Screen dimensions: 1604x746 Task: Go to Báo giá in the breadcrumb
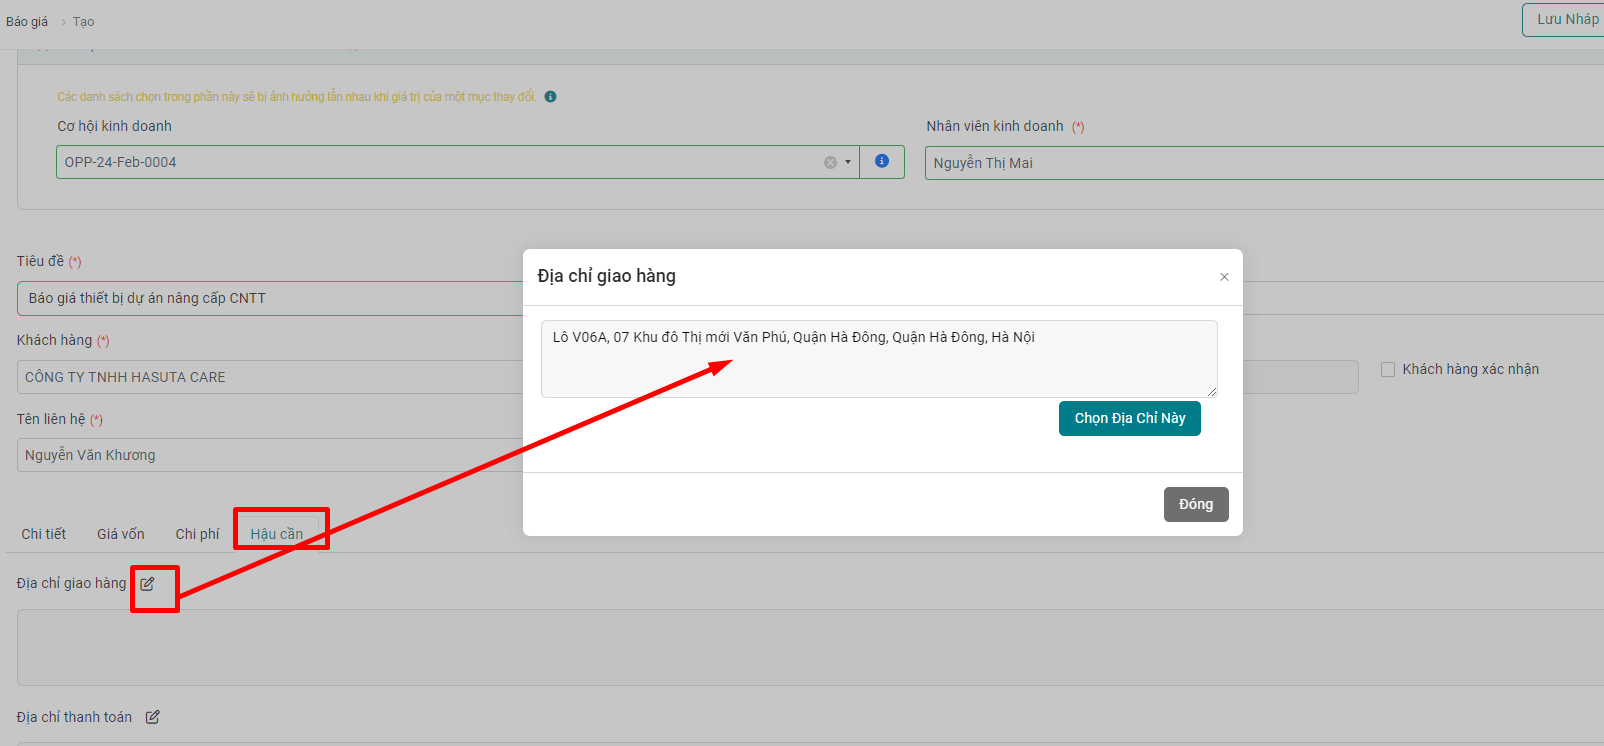[x=27, y=22]
